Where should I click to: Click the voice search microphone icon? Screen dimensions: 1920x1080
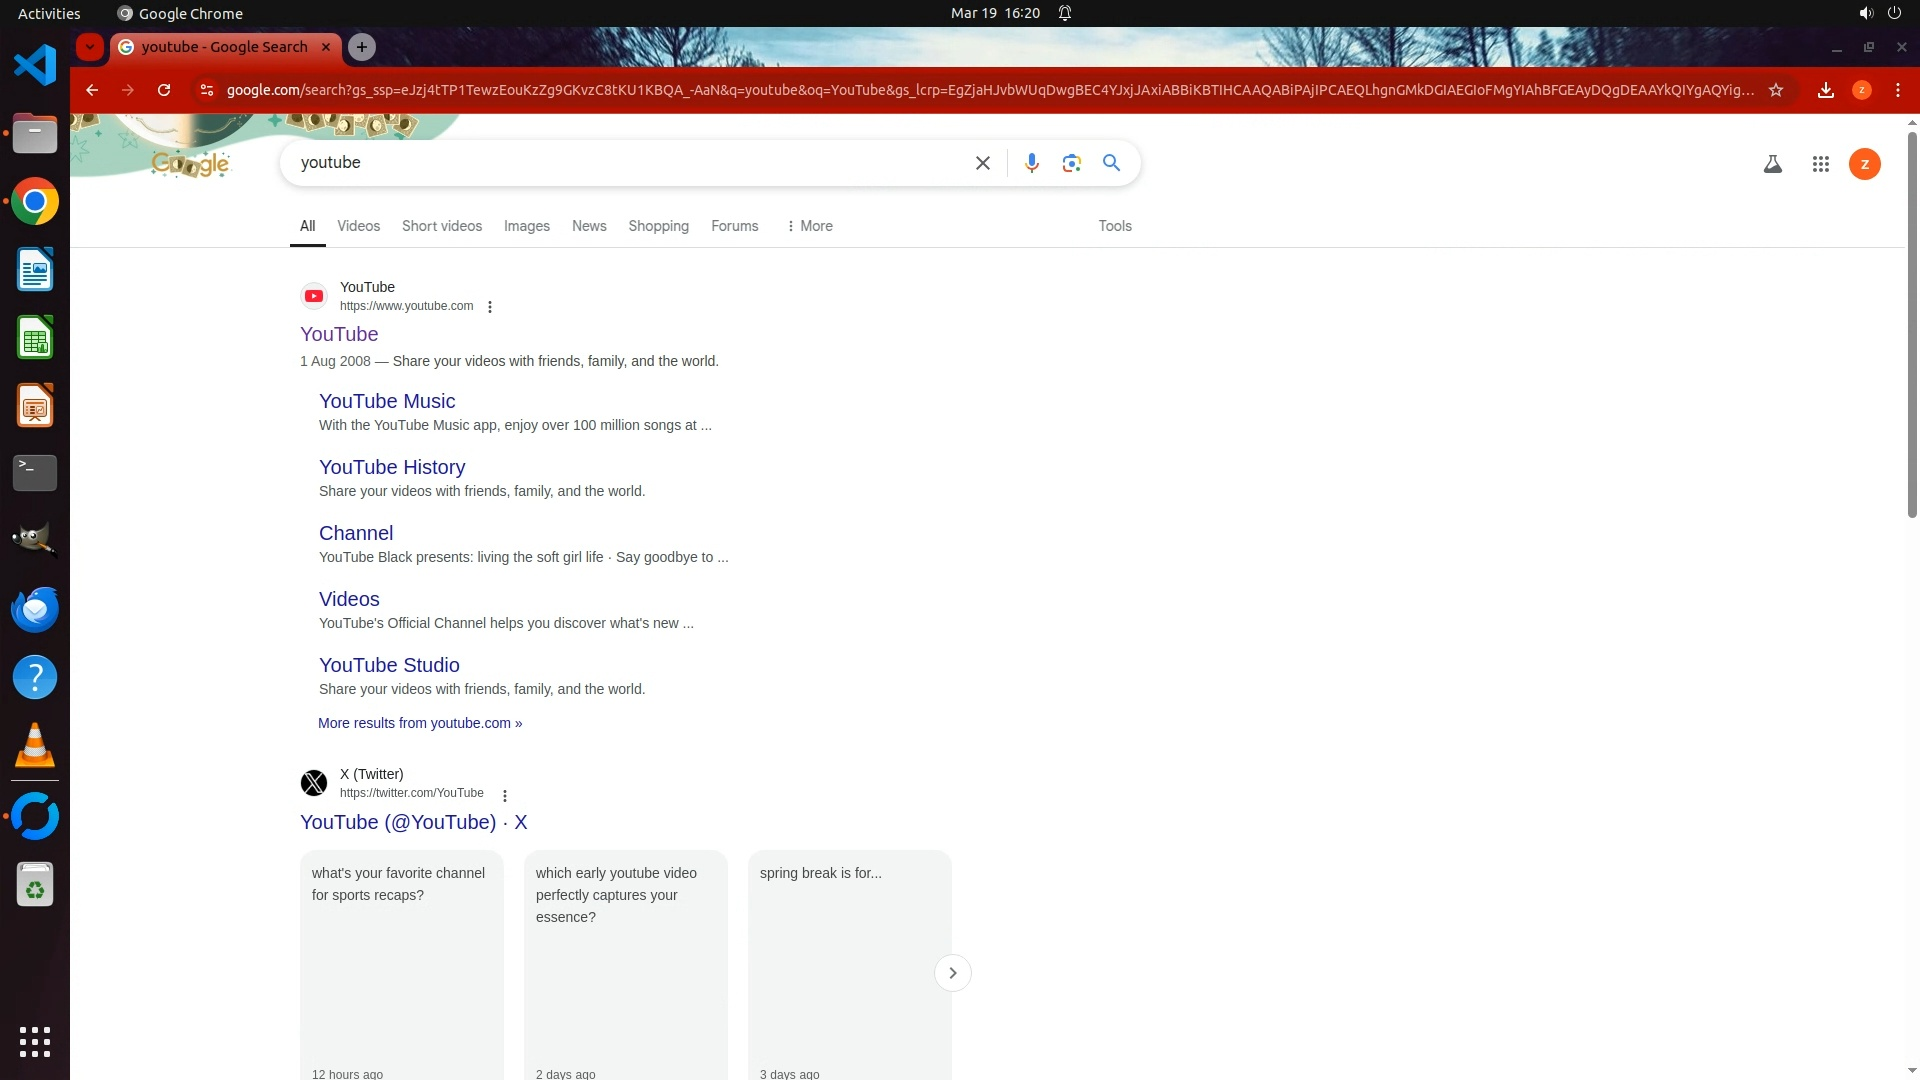click(1031, 163)
